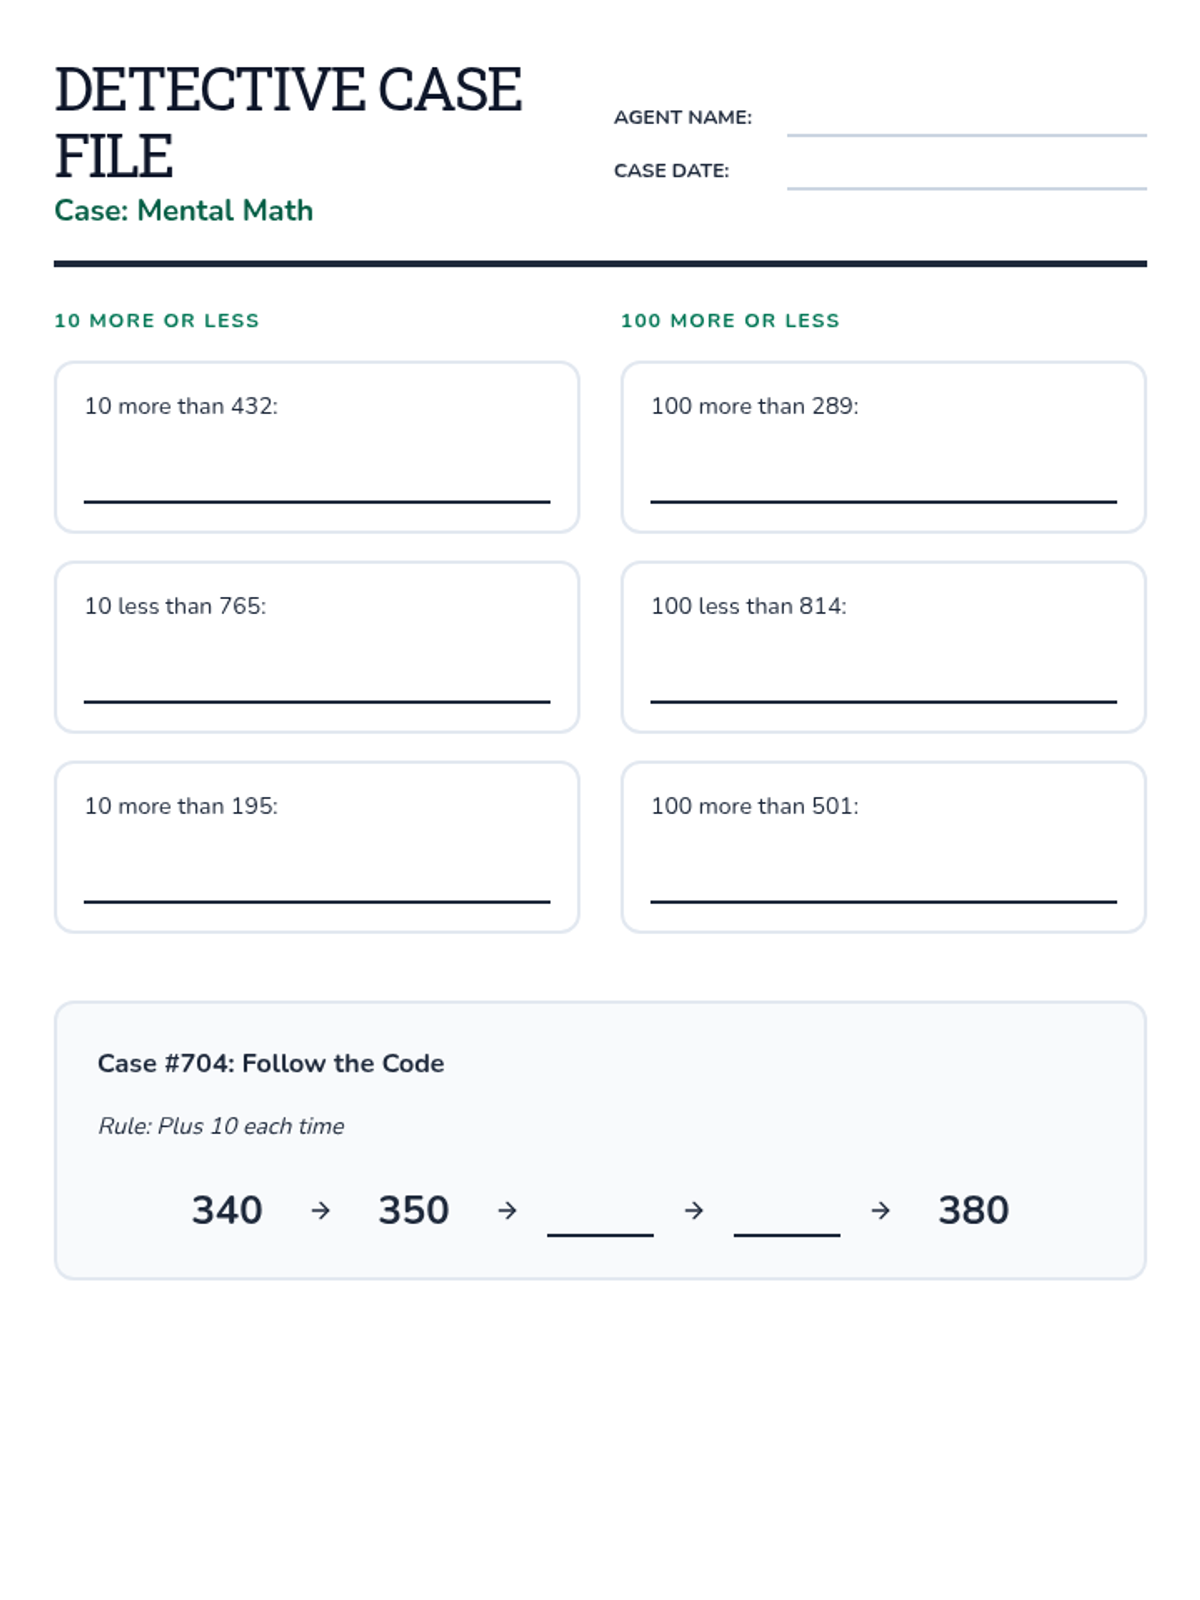Click the 100 More or Less heading
The height and width of the screenshot is (1600, 1200).
coord(730,321)
